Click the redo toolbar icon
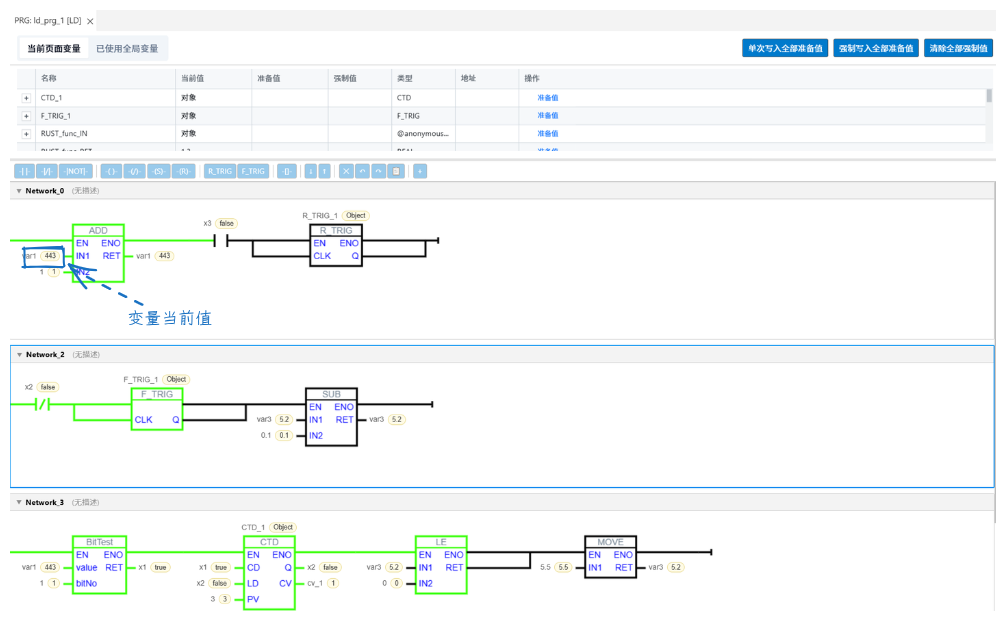The image size is (1005, 621). coord(379,171)
